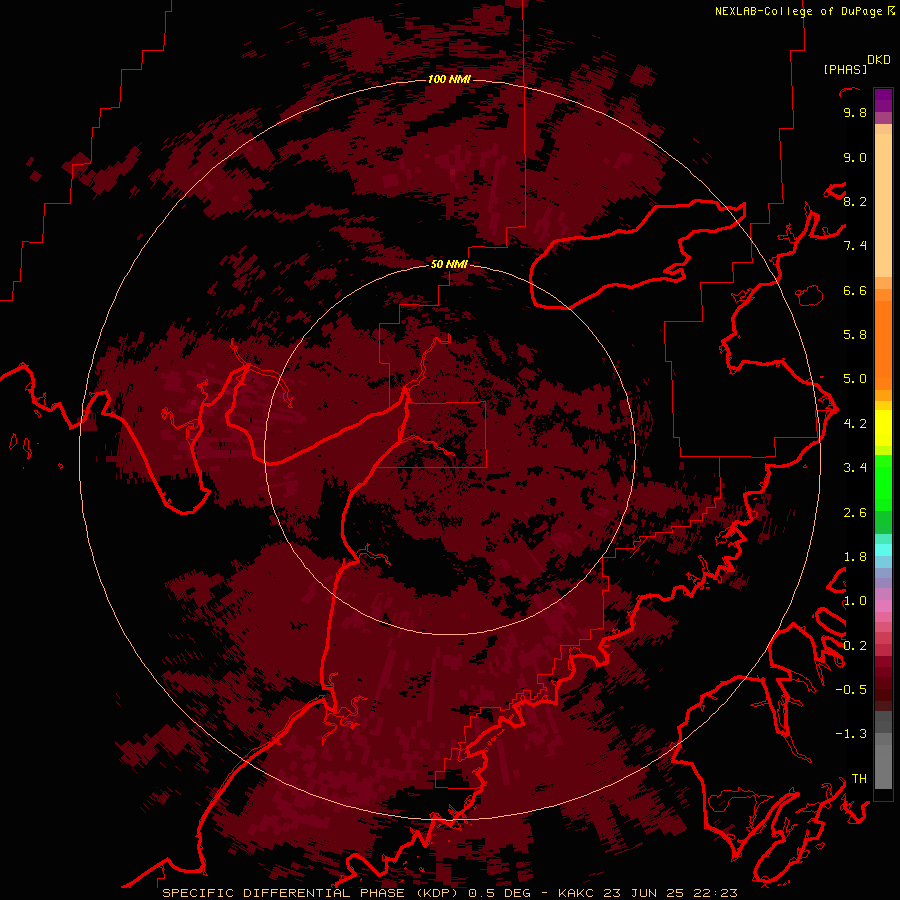This screenshot has height=900, width=900.
Task: Click the peach segment of color bar
Action: click(x=883, y=205)
